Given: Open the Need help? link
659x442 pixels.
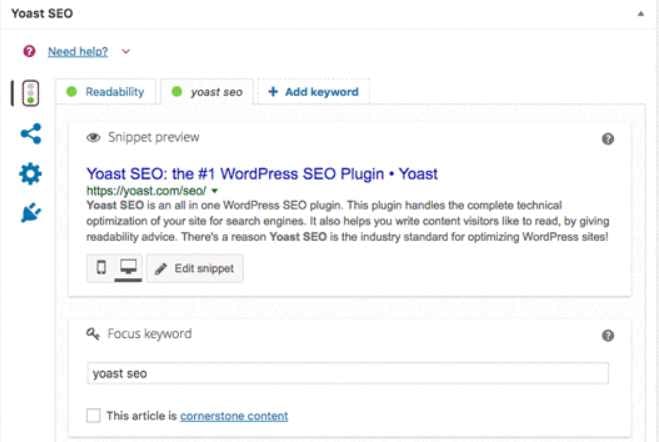Looking at the screenshot, I should click(x=78, y=52).
